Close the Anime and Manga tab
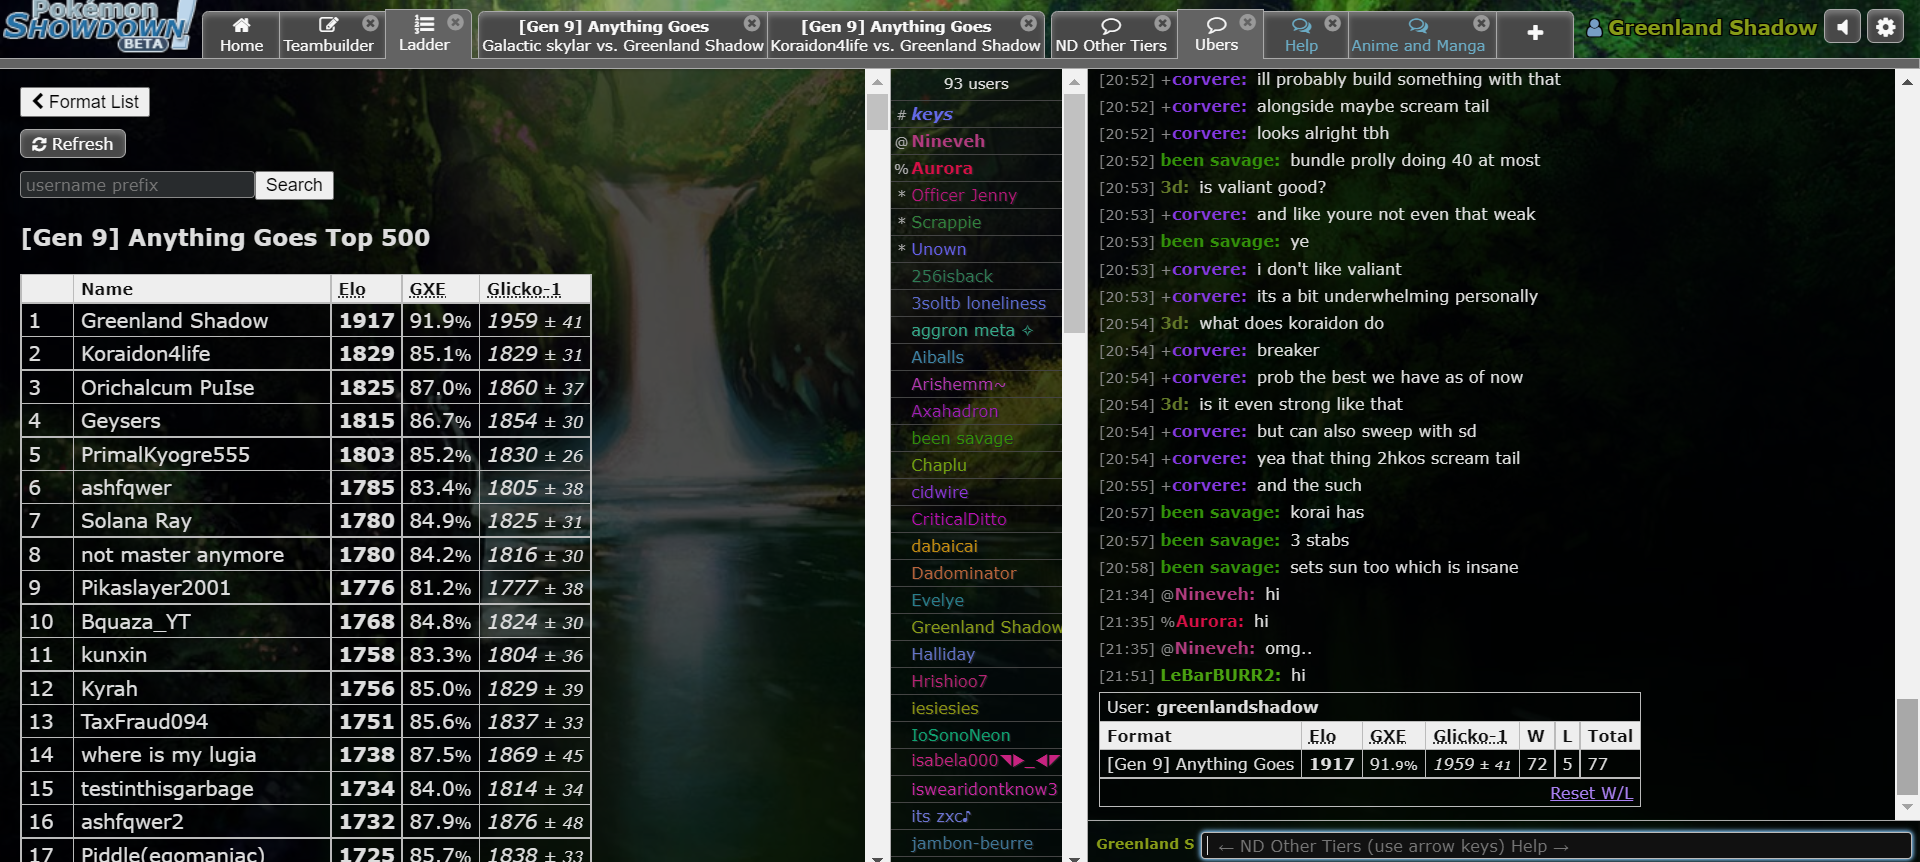 point(1481,23)
